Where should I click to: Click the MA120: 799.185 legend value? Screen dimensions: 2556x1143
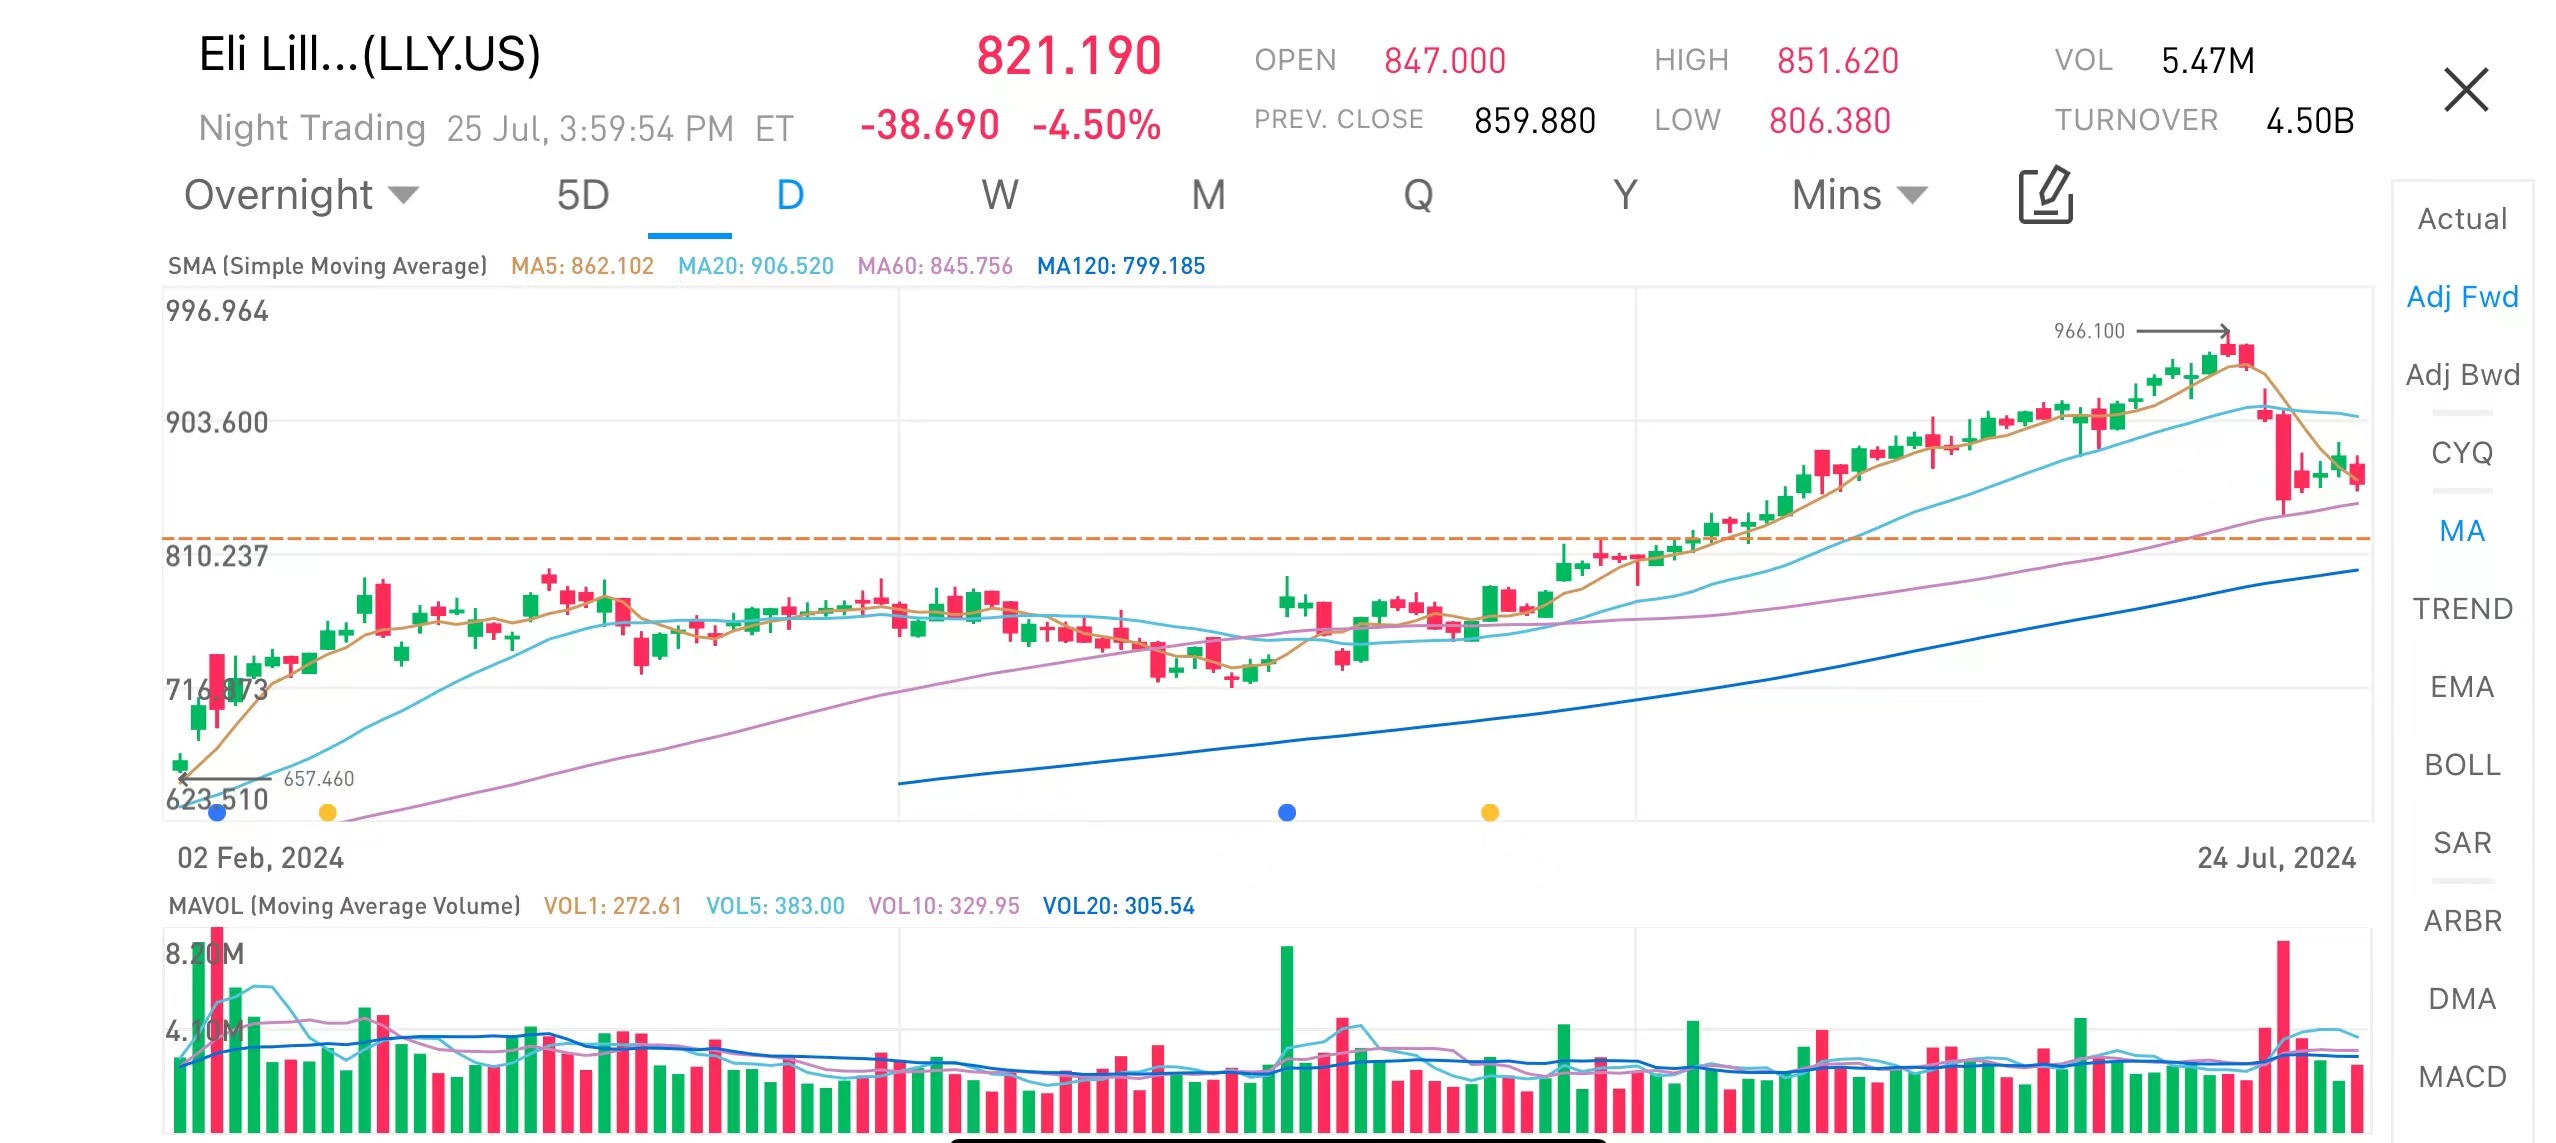tap(1121, 266)
